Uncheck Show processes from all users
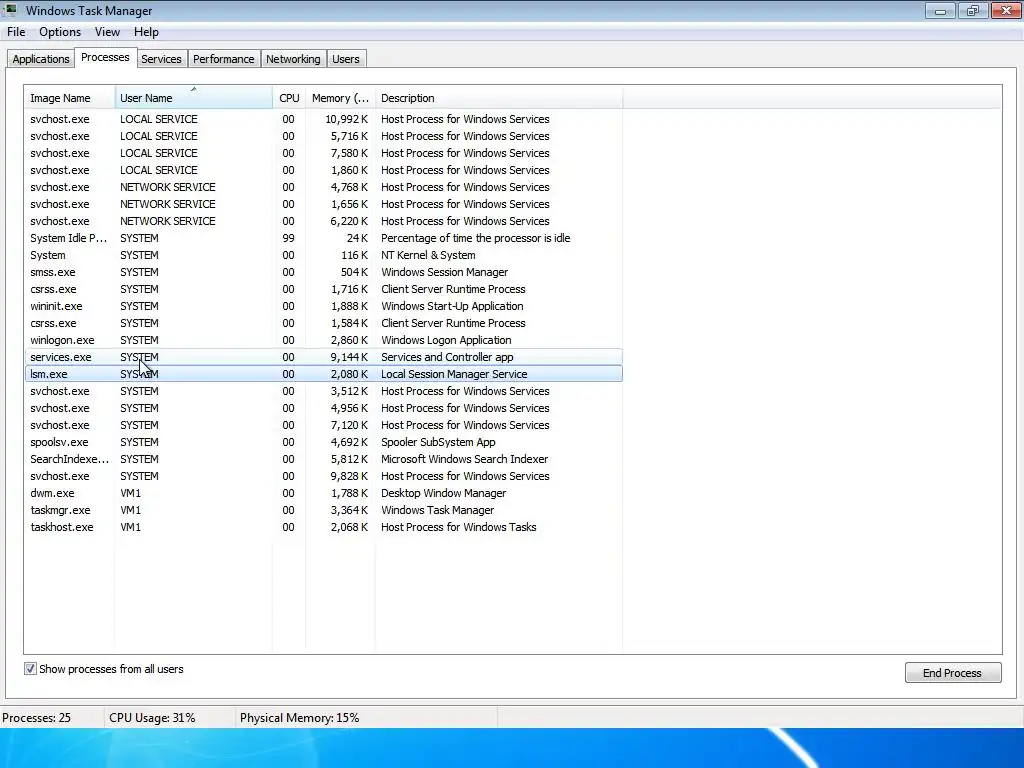The height and width of the screenshot is (768, 1024). tap(31, 669)
